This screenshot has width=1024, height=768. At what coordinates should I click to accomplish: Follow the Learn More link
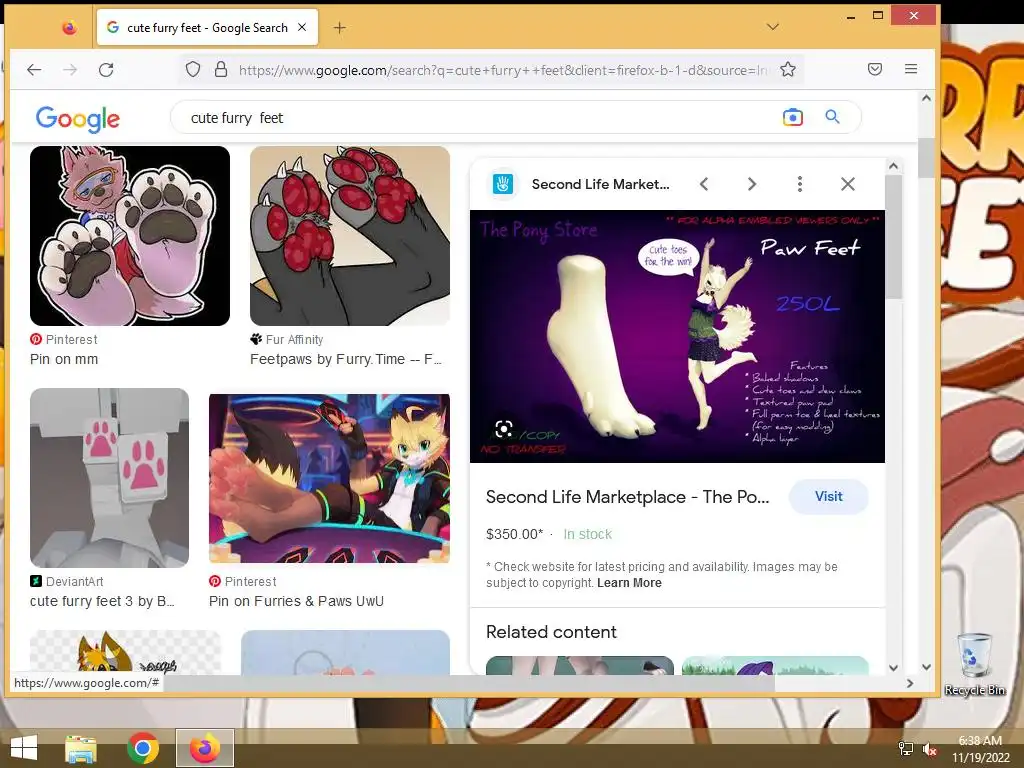(x=629, y=583)
